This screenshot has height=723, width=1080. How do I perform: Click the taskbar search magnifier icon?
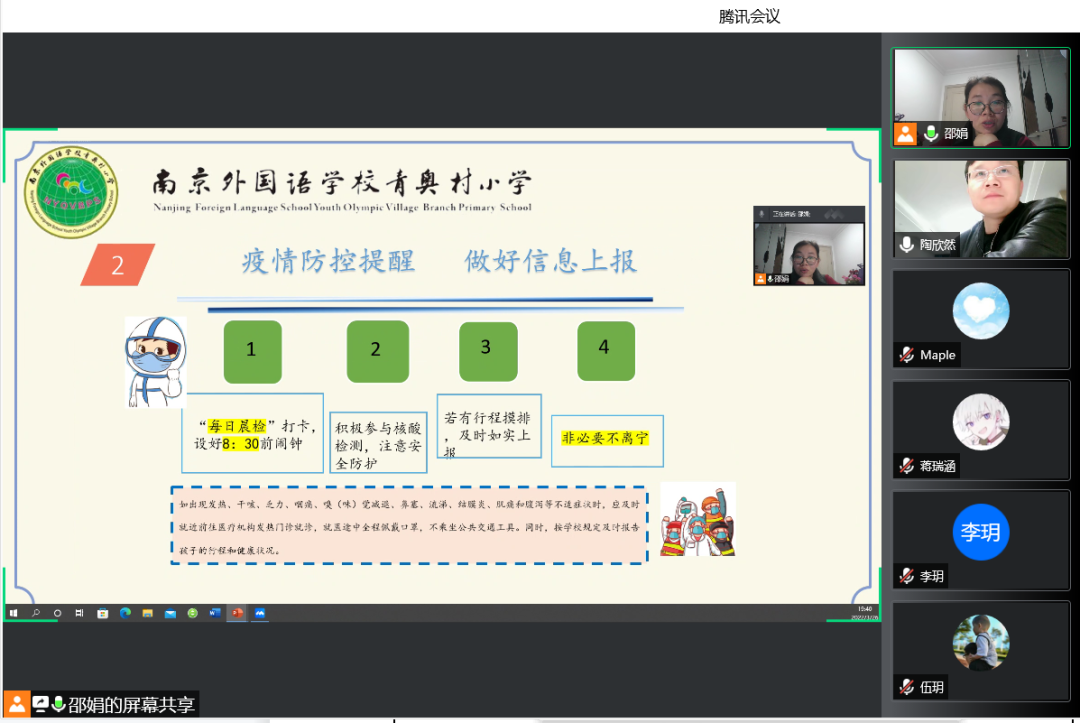point(36,613)
